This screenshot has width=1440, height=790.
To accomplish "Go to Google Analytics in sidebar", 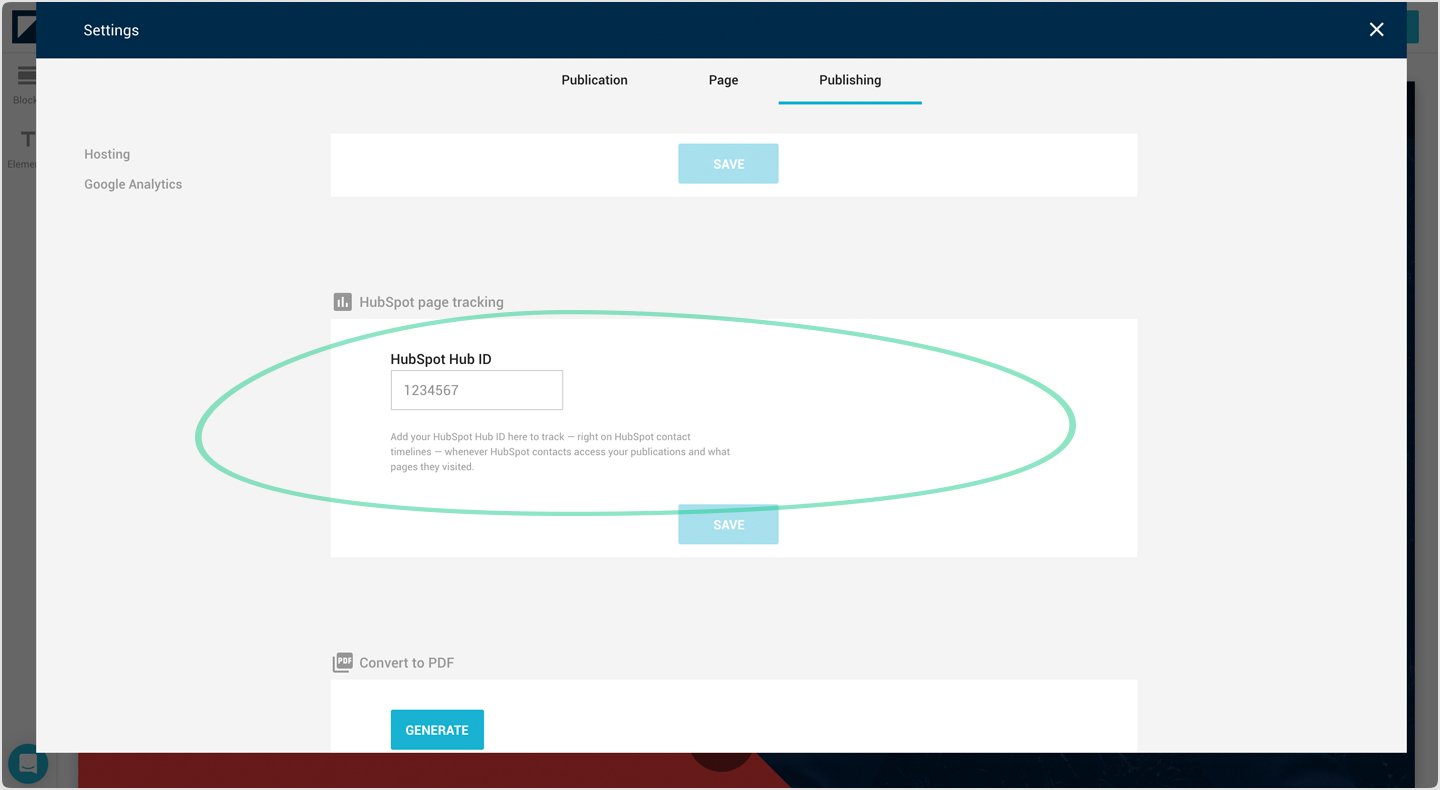I will tap(133, 184).
